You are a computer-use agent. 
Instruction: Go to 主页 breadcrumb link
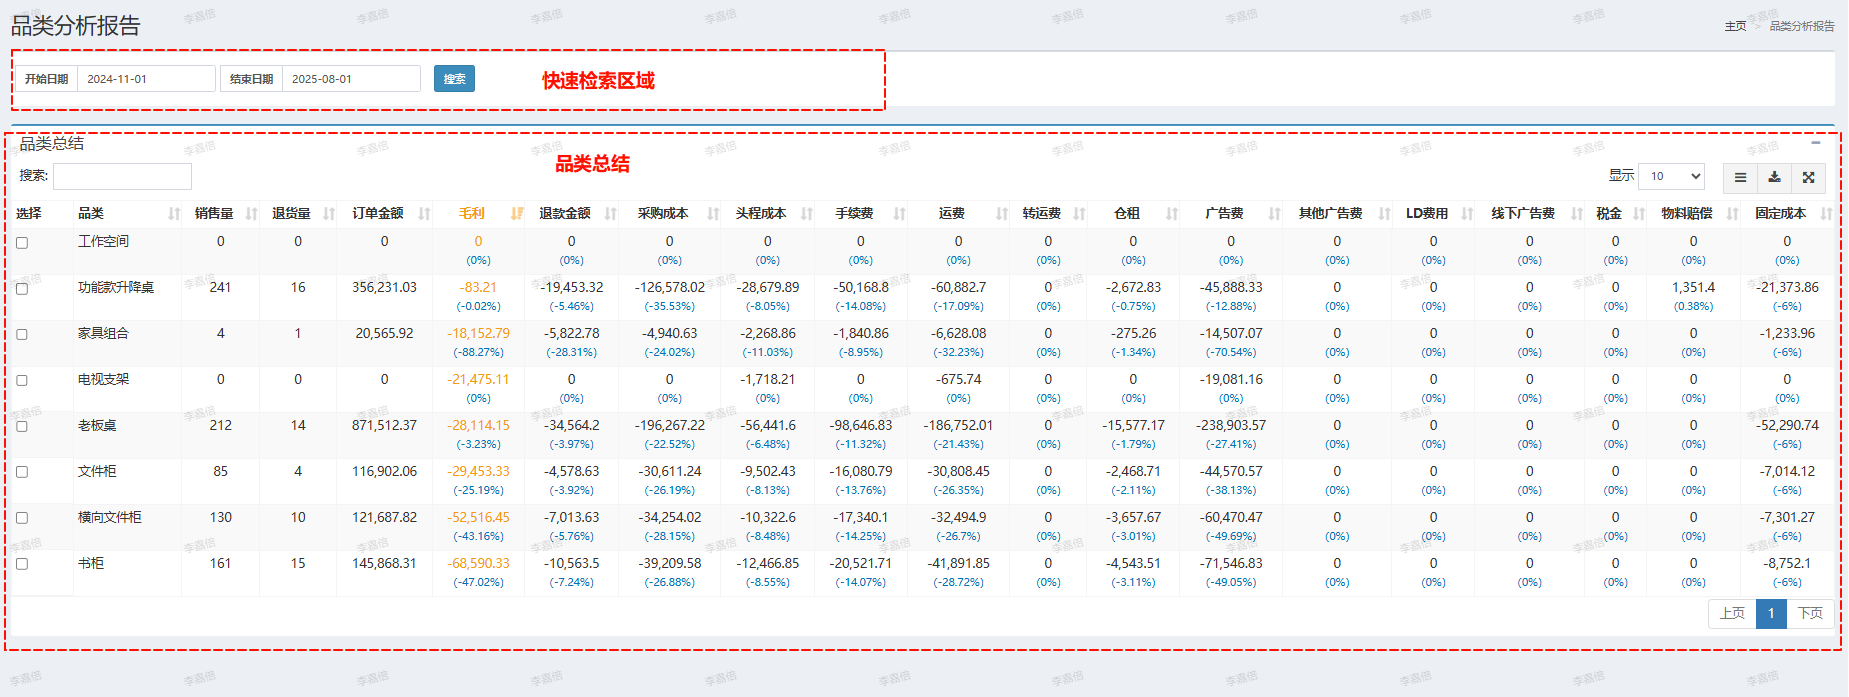coord(1735,26)
